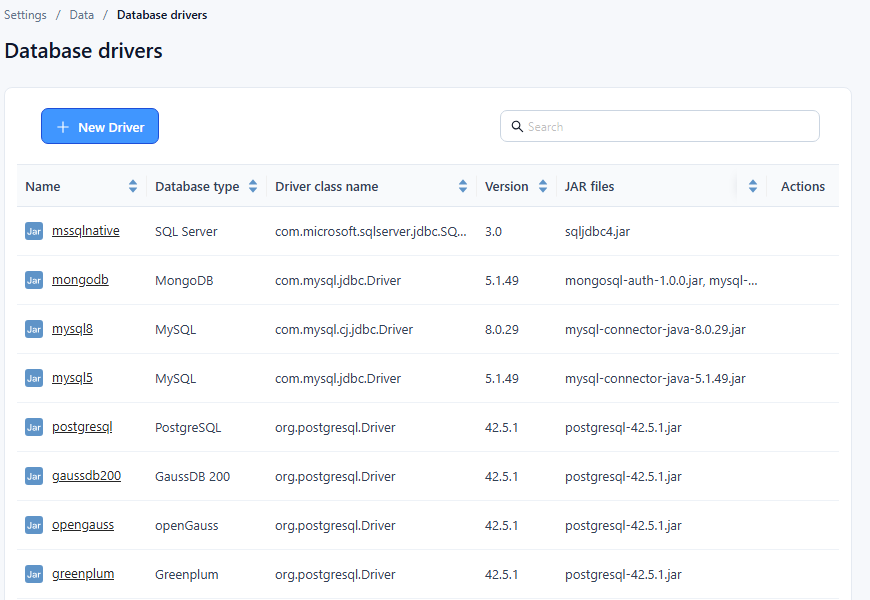Click version 3.0 in the mssqlnative row
Screen dimensions: 870x600
click(493, 231)
